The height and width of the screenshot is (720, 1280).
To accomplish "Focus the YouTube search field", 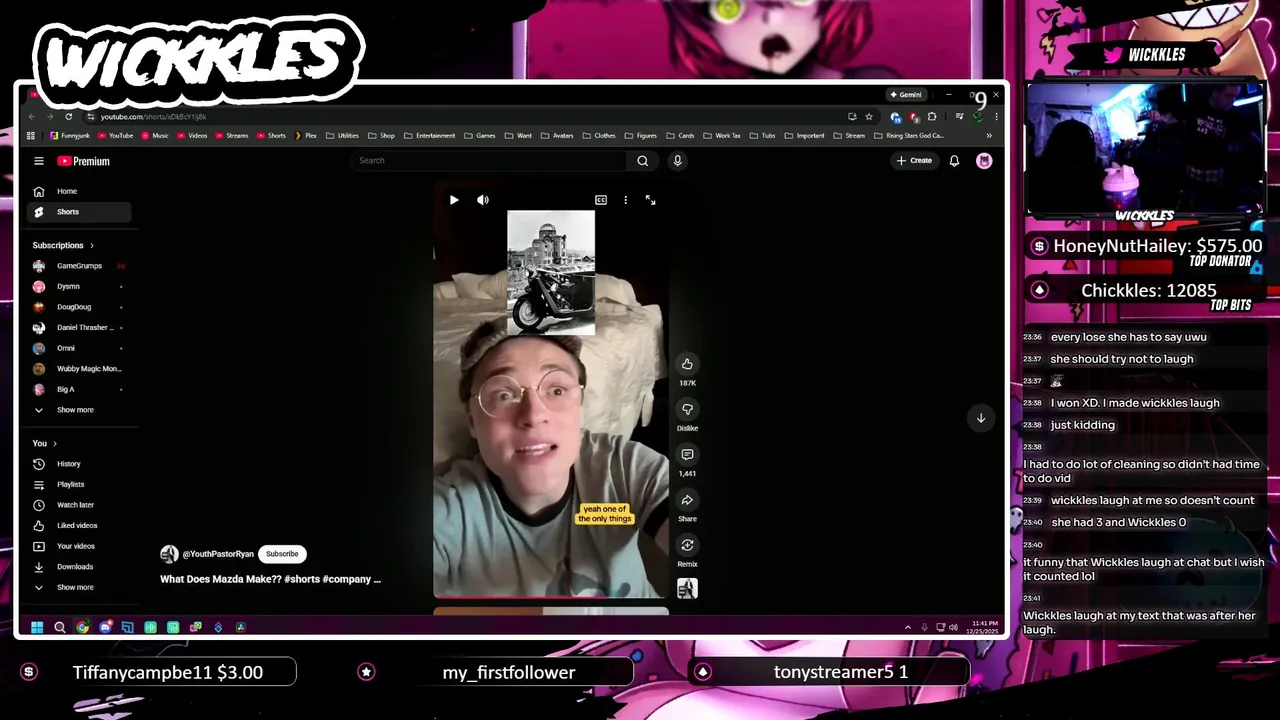I will (490, 161).
